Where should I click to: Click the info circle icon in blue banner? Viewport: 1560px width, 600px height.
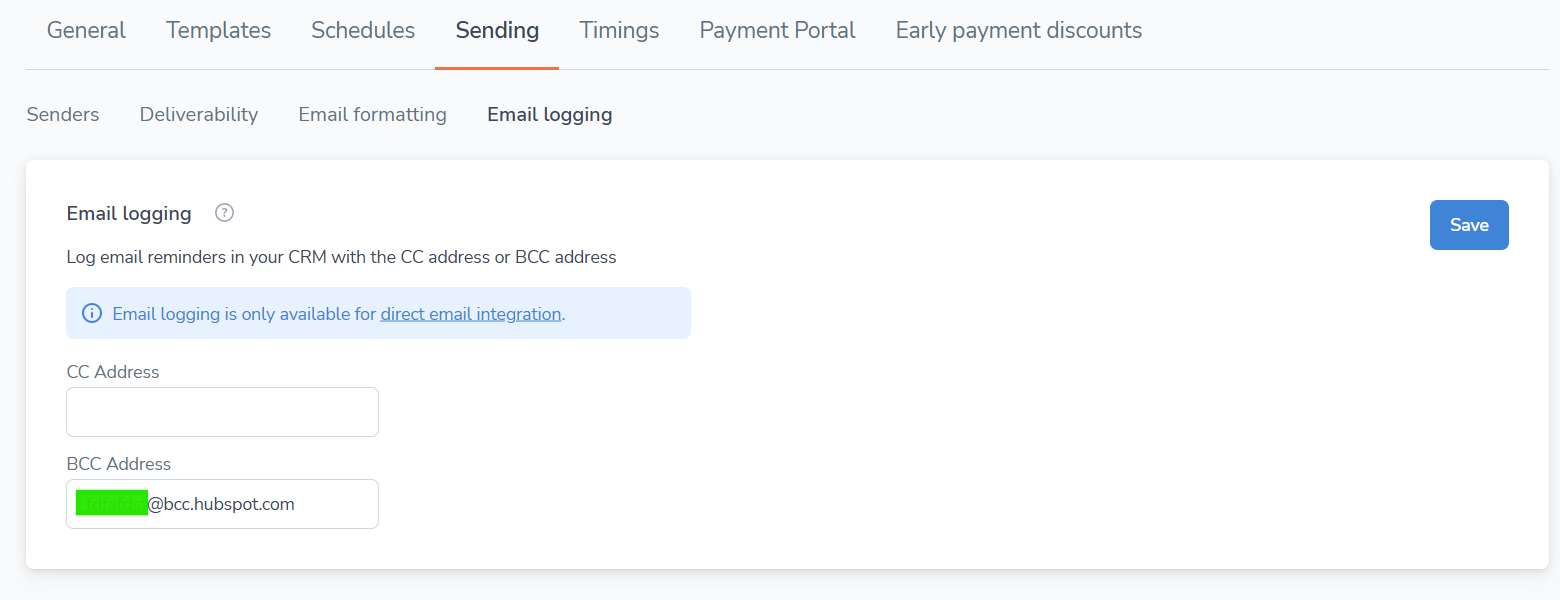[x=92, y=314]
